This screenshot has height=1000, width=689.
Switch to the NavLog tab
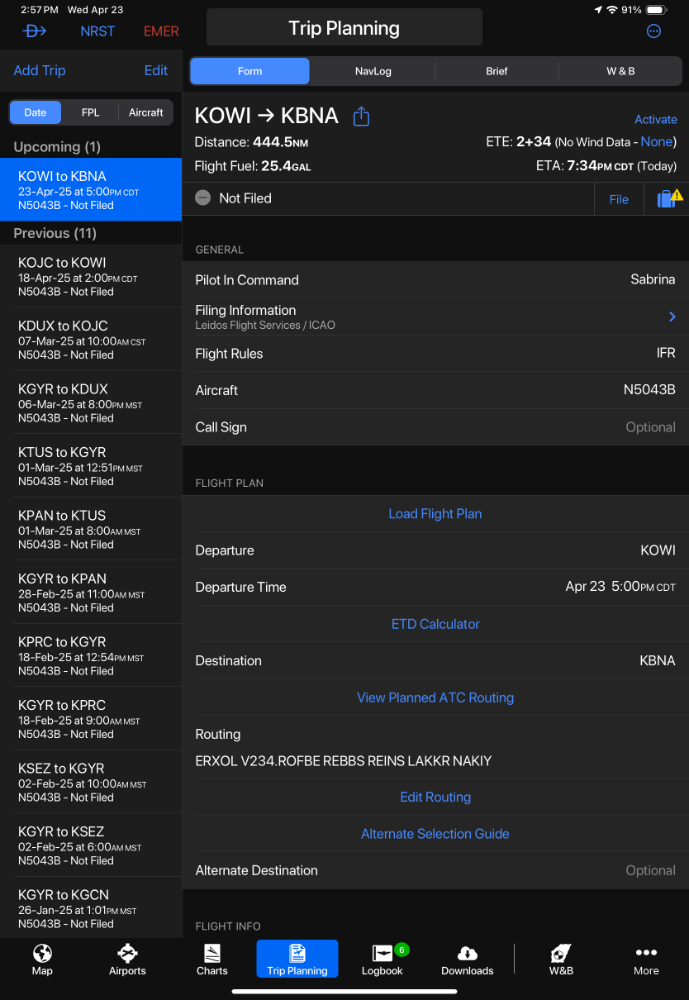click(373, 71)
